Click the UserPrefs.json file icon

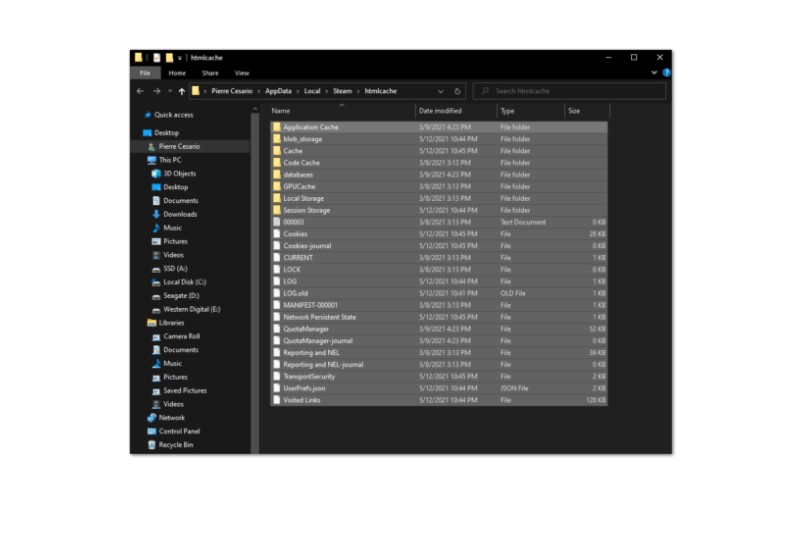coord(277,388)
